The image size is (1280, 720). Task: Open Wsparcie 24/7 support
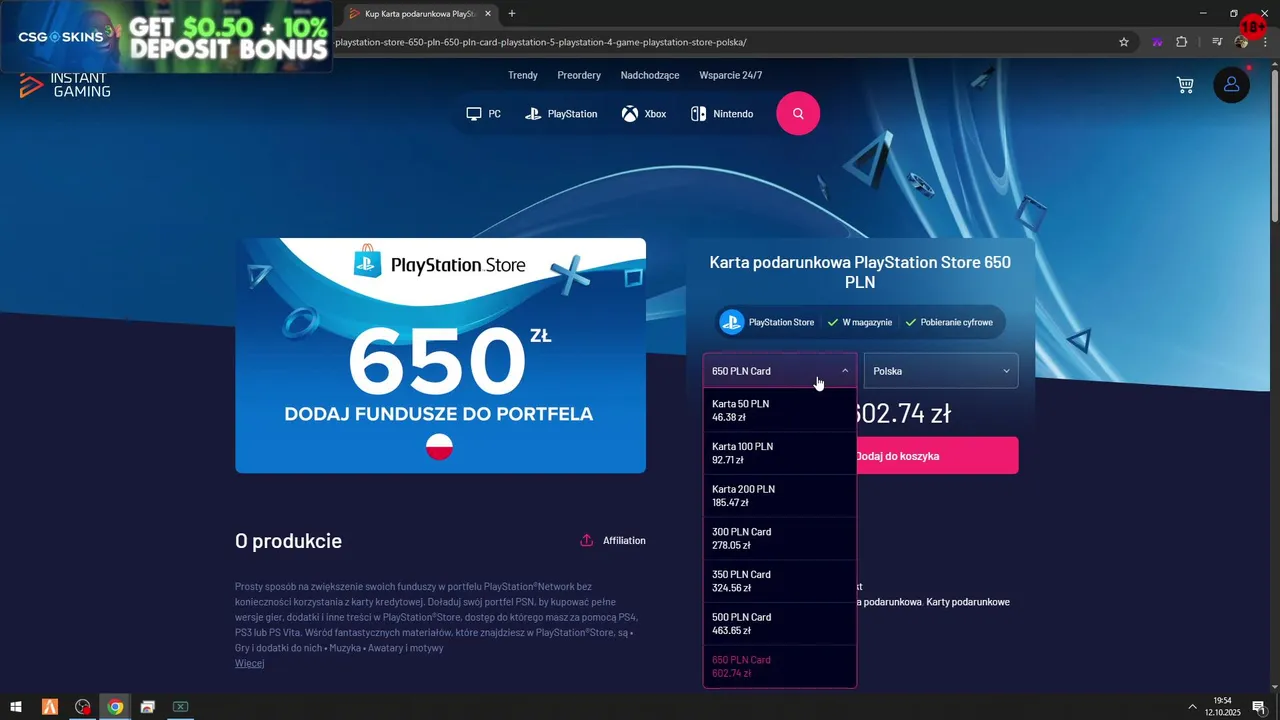point(730,75)
